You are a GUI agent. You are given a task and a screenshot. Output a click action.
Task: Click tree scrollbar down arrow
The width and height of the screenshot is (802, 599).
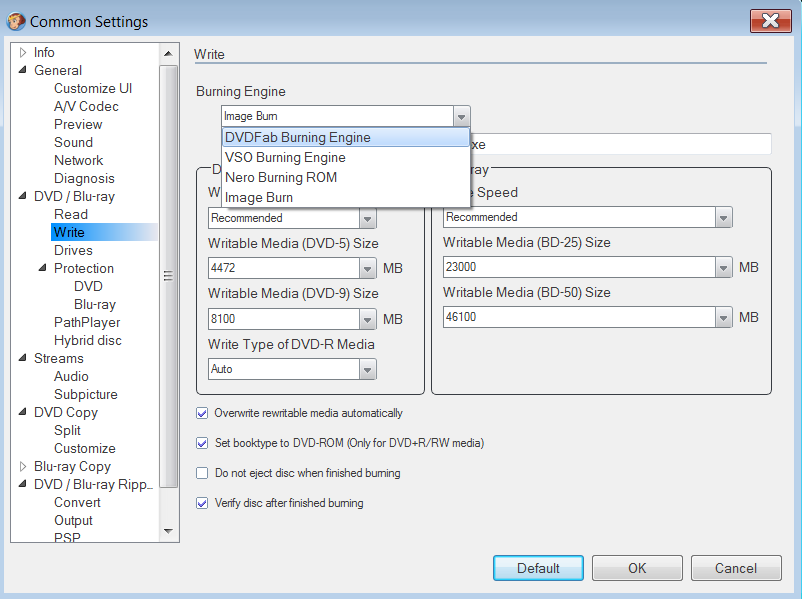pos(168,531)
